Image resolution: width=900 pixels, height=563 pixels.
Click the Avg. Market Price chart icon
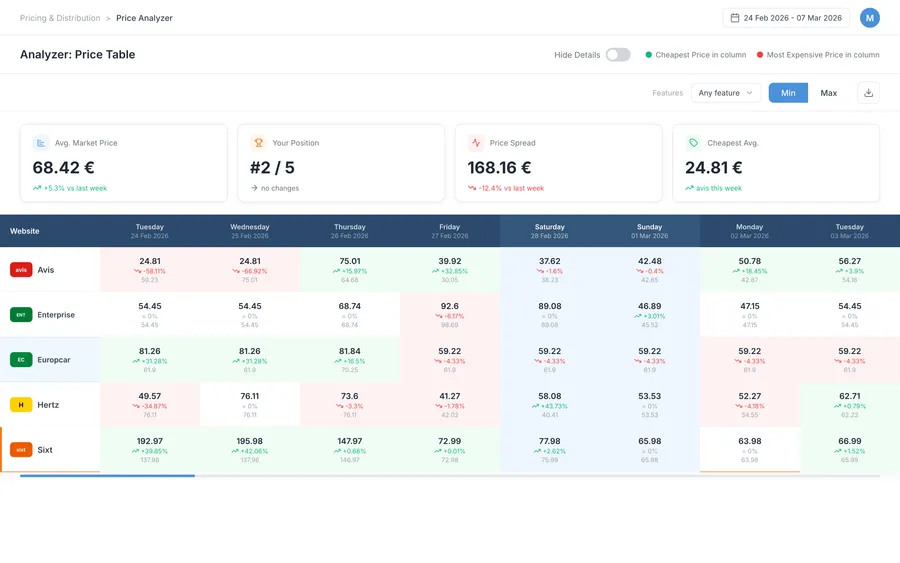[x=41, y=143]
